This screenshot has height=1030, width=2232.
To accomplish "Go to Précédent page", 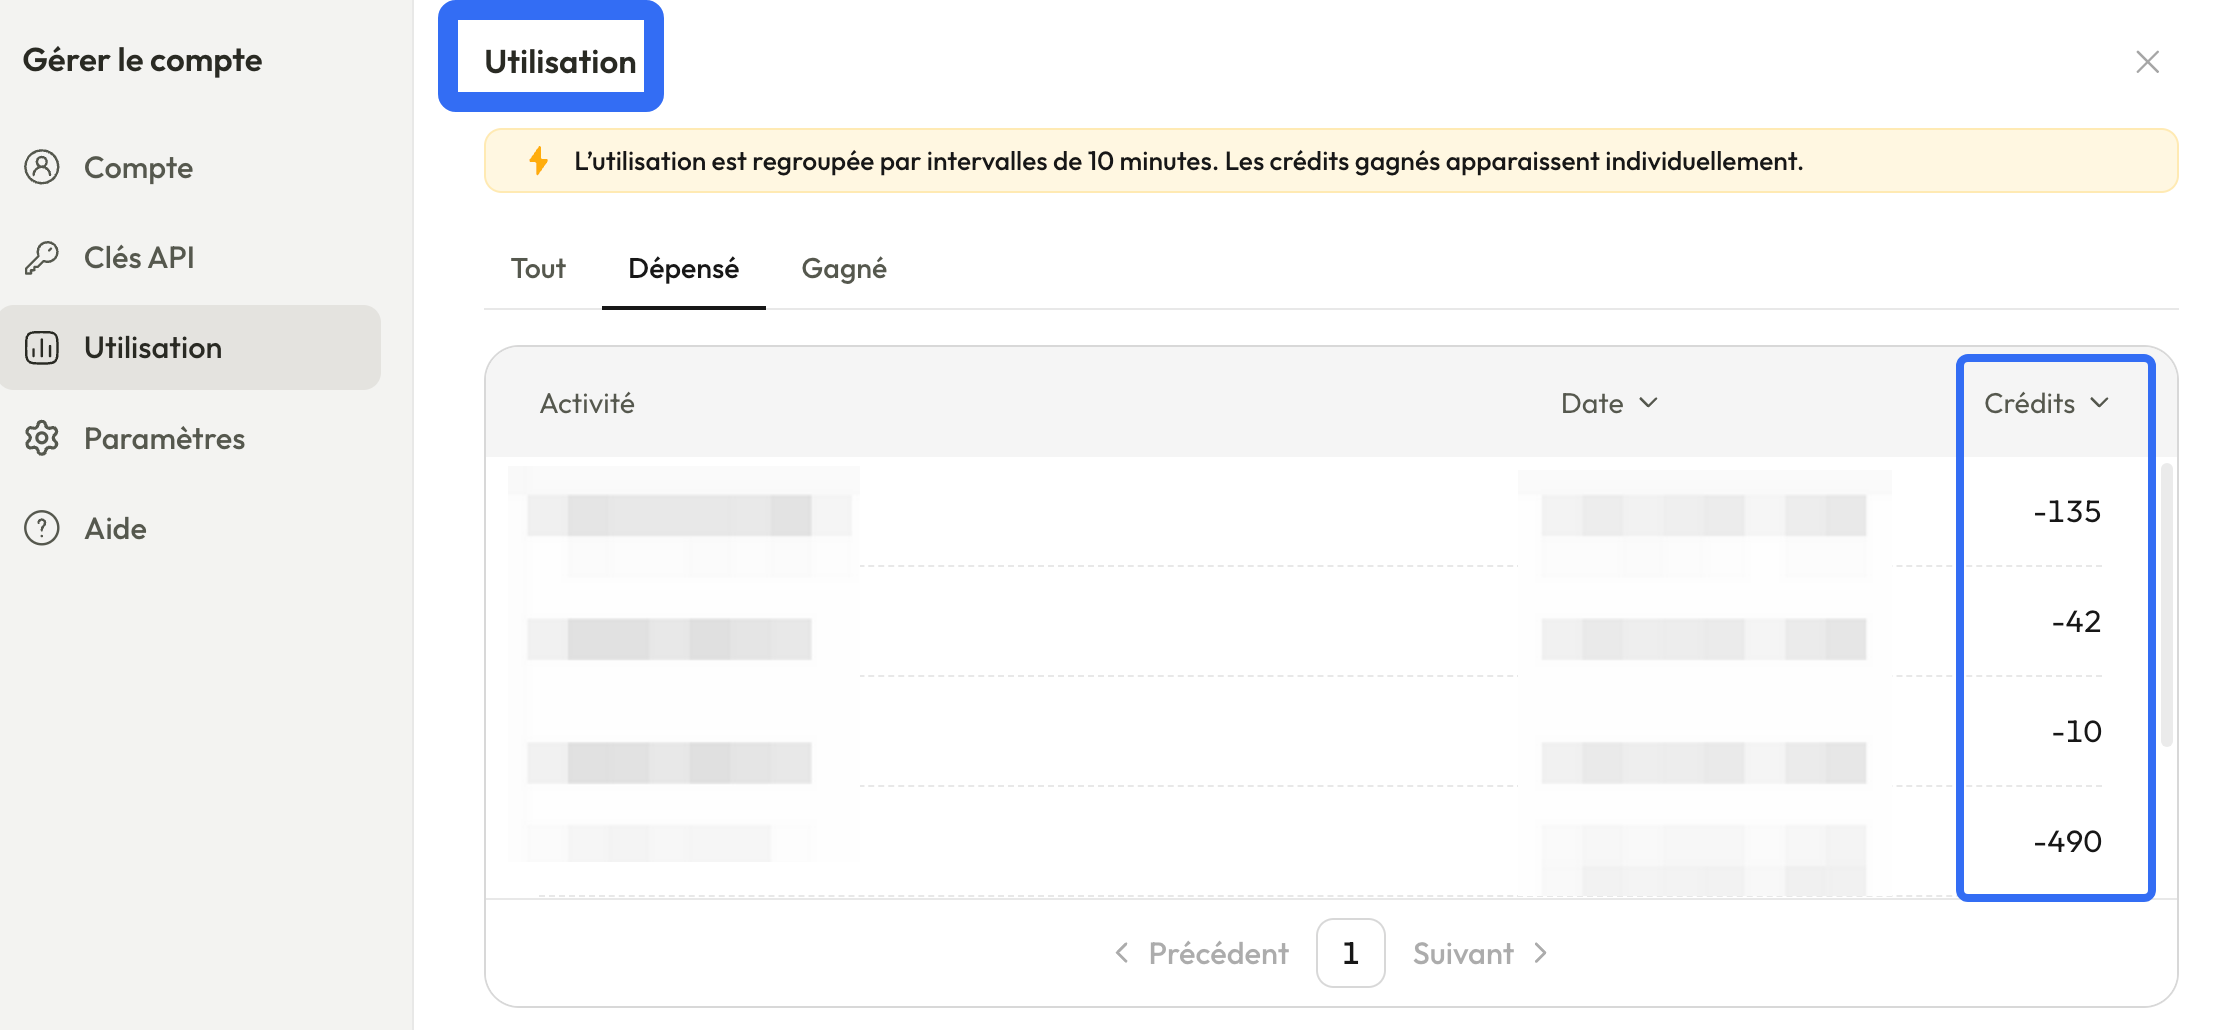I will (1201, 953).
